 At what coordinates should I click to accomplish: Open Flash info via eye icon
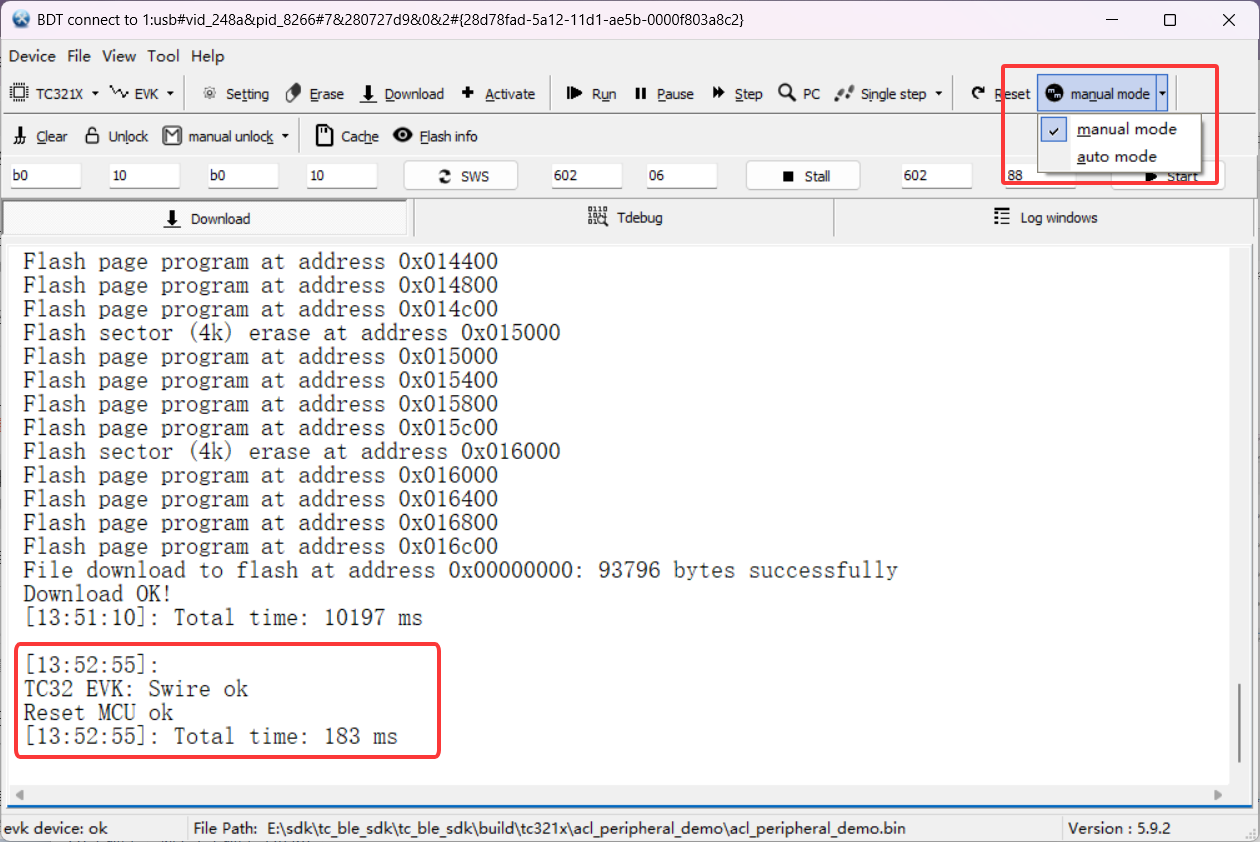pyautogui.click(x=403, y=135)
